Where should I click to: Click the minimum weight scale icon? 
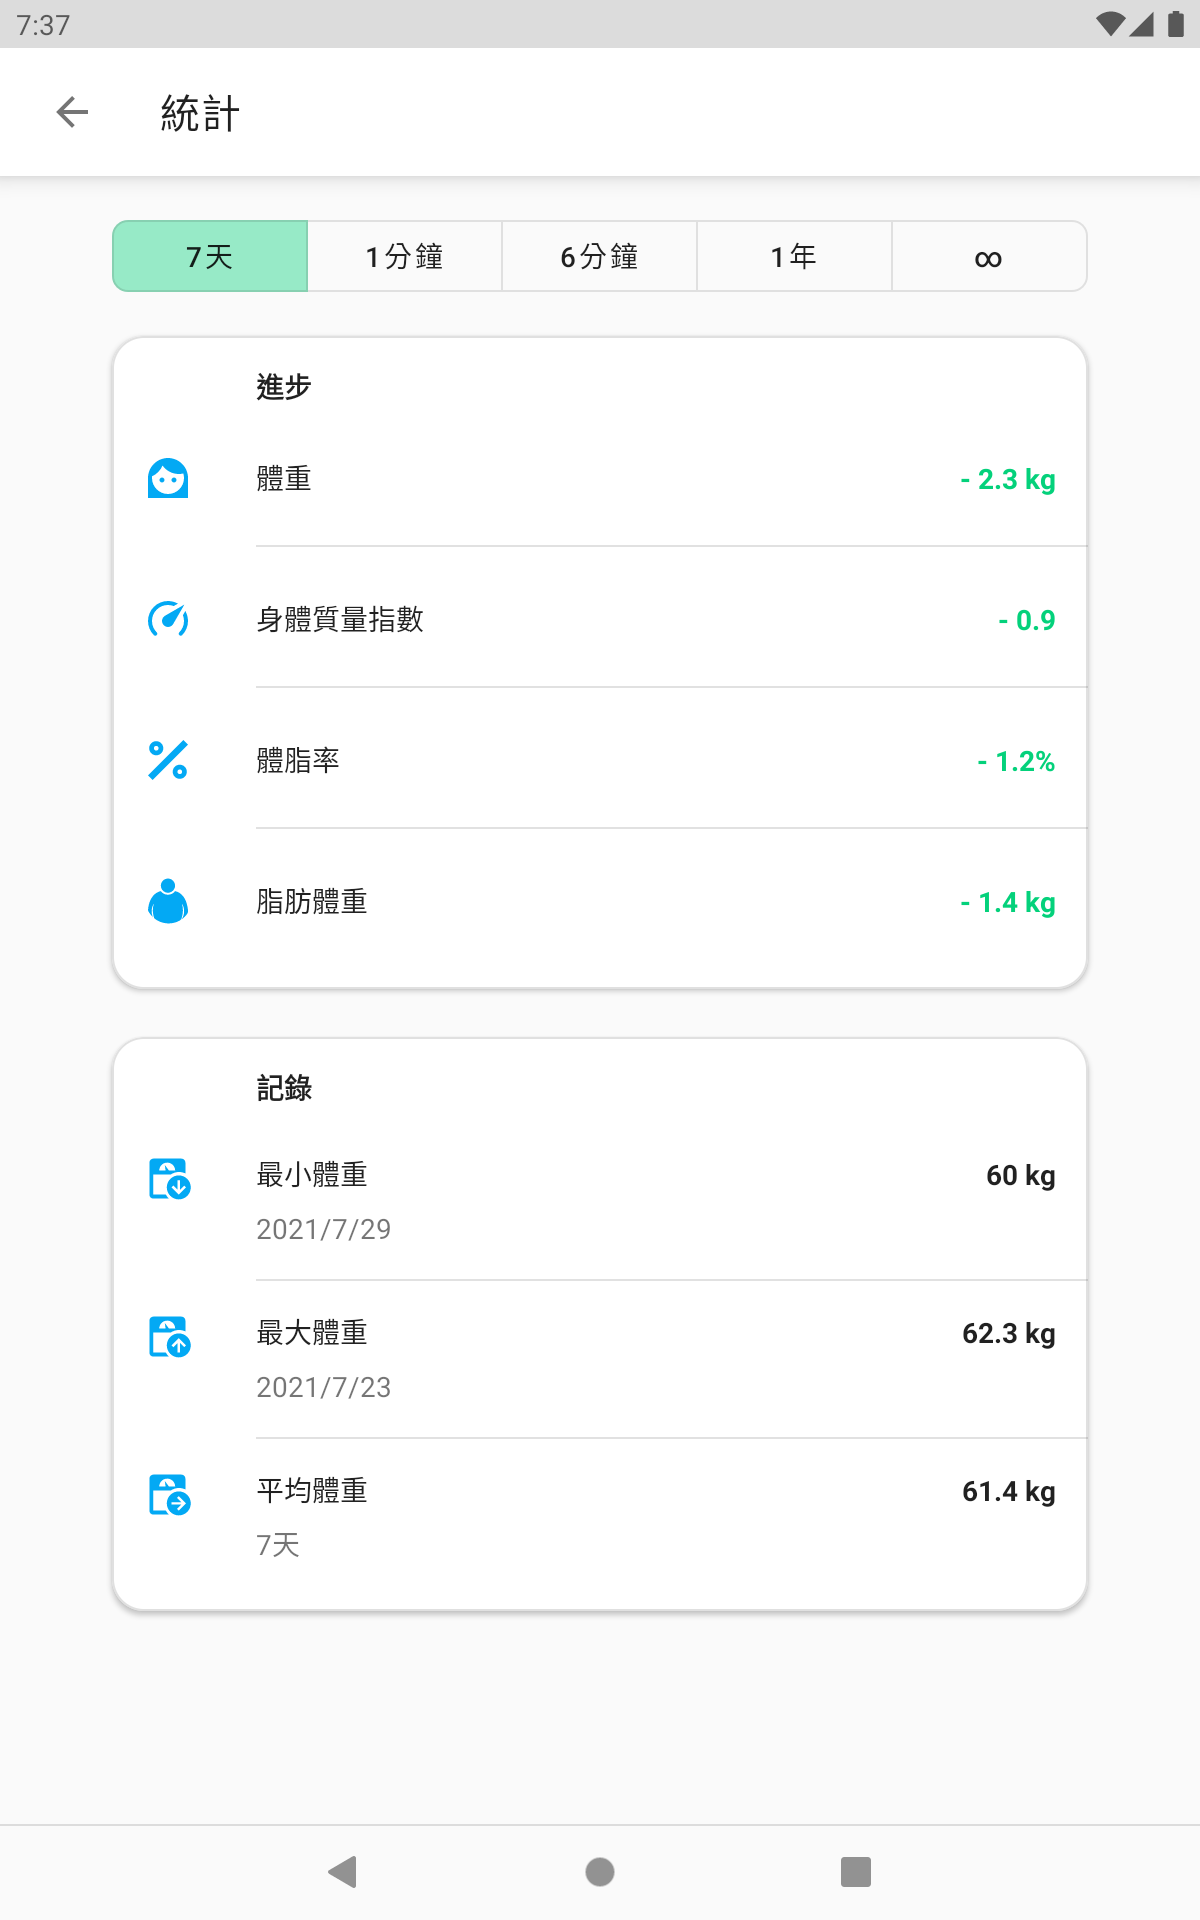click(169, 1178)
